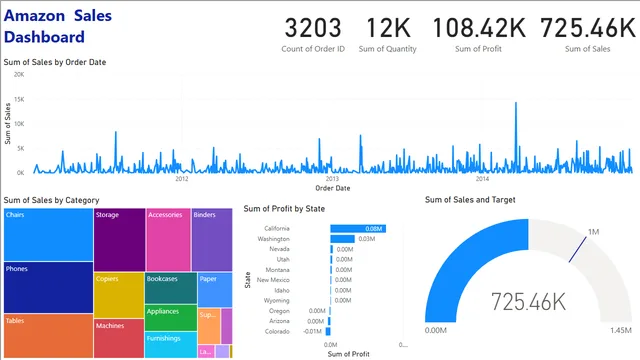Click the Sum of Sales and Target title
Viewport: 640px width, 360px height.
470,200
